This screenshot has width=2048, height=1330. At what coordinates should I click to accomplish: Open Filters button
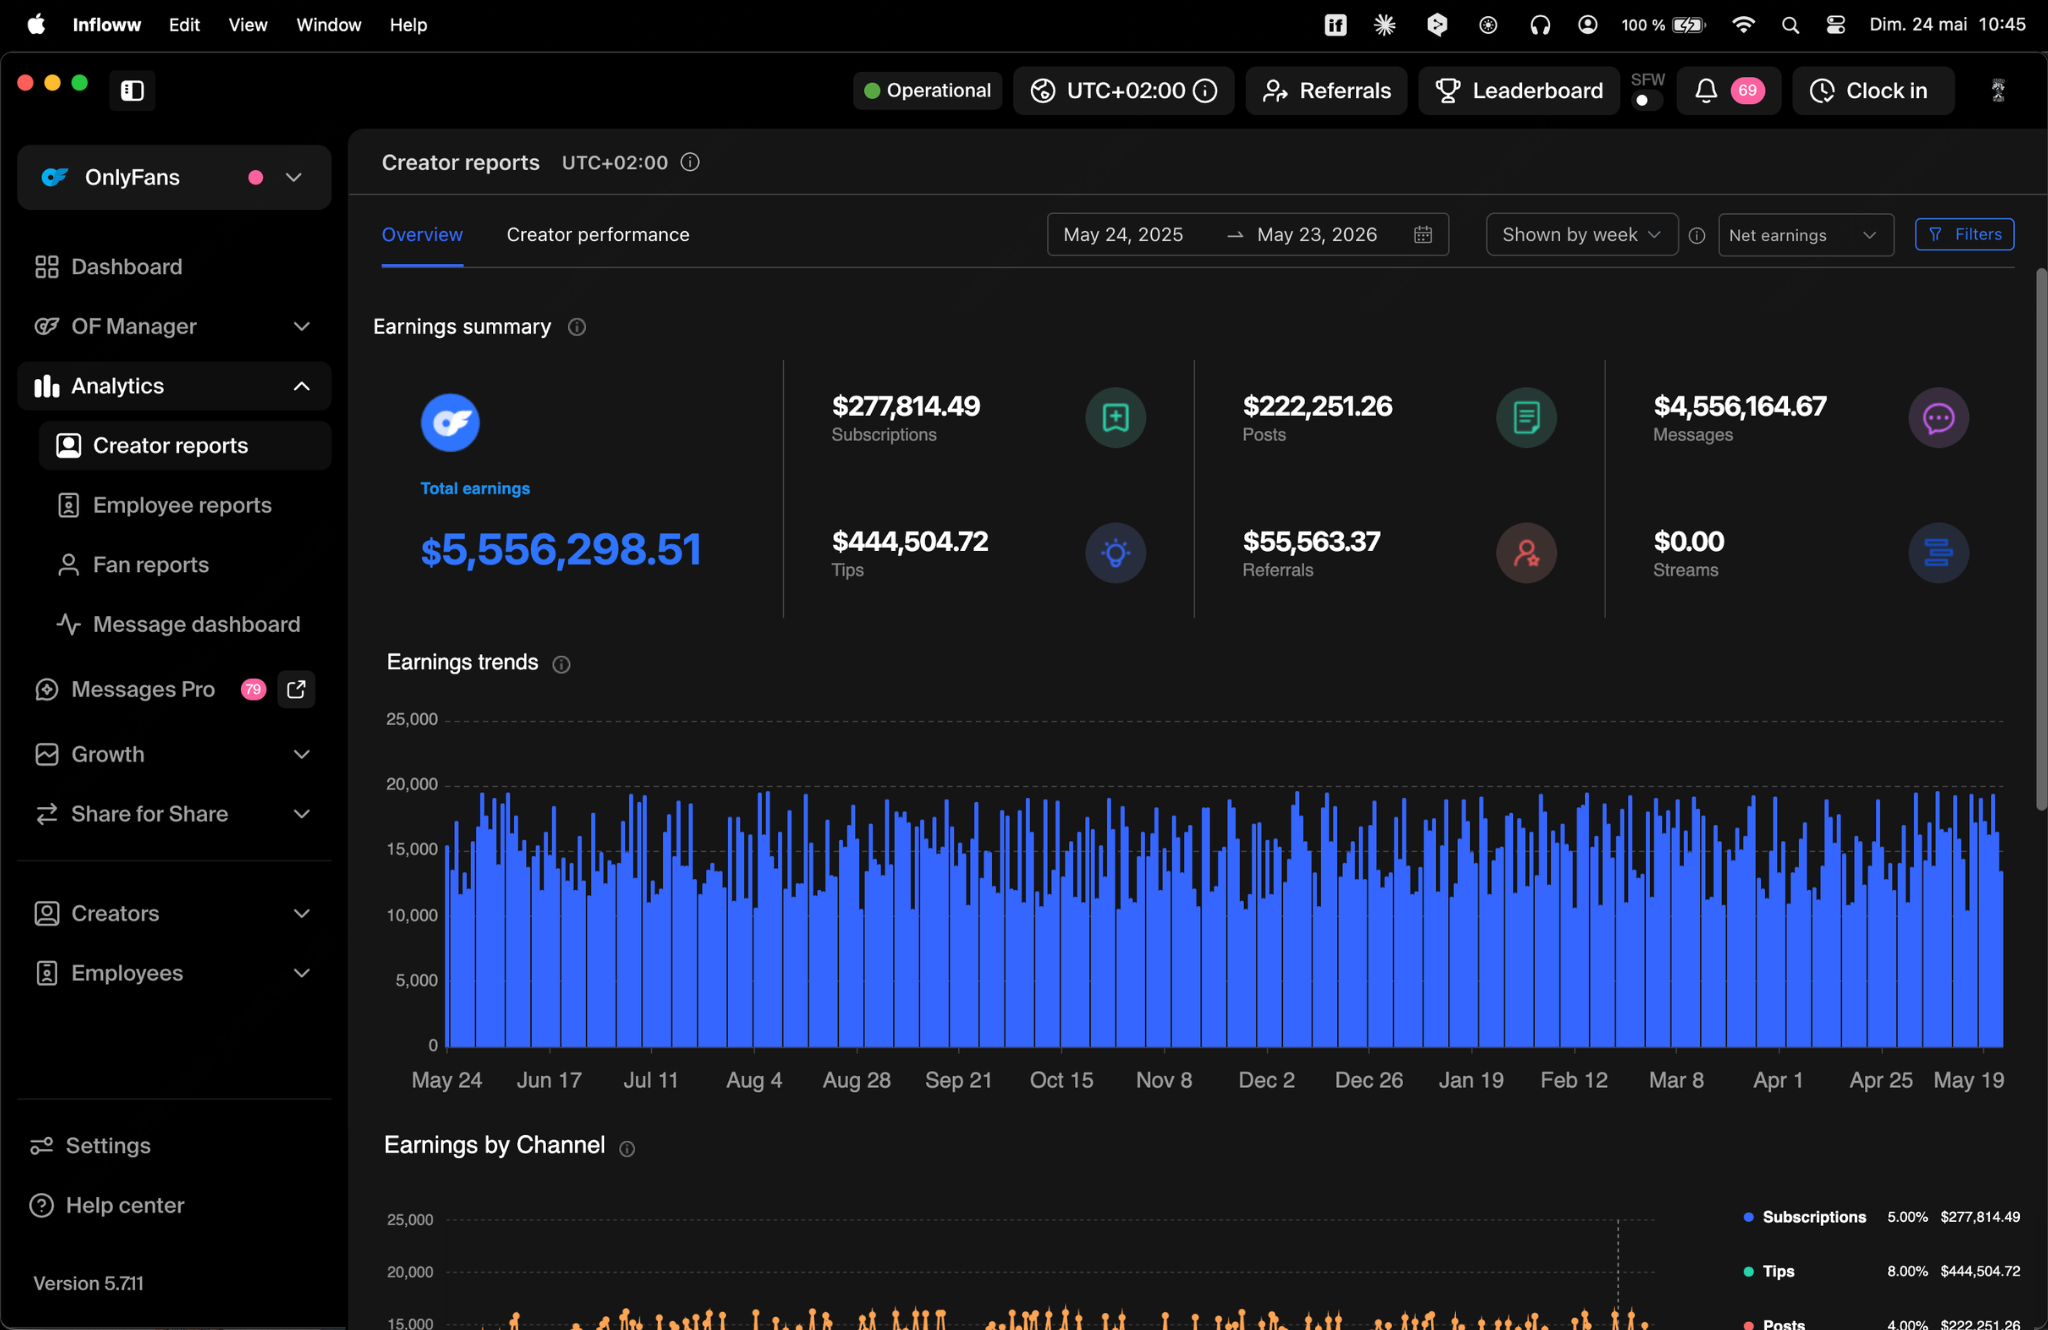click(1964, 234)
